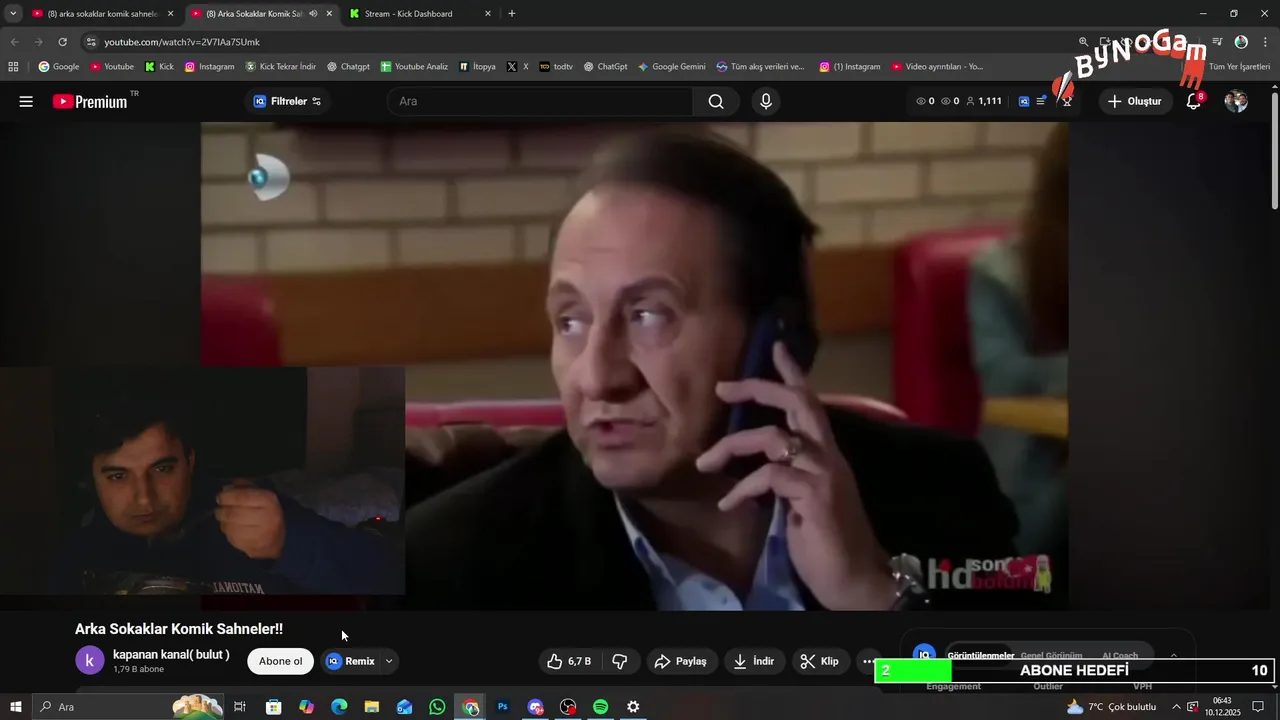Open the Youtube Analiz bookmark
Viewport: 1280px width, 720px height.
pyautogui.click(x=414, y=67)
